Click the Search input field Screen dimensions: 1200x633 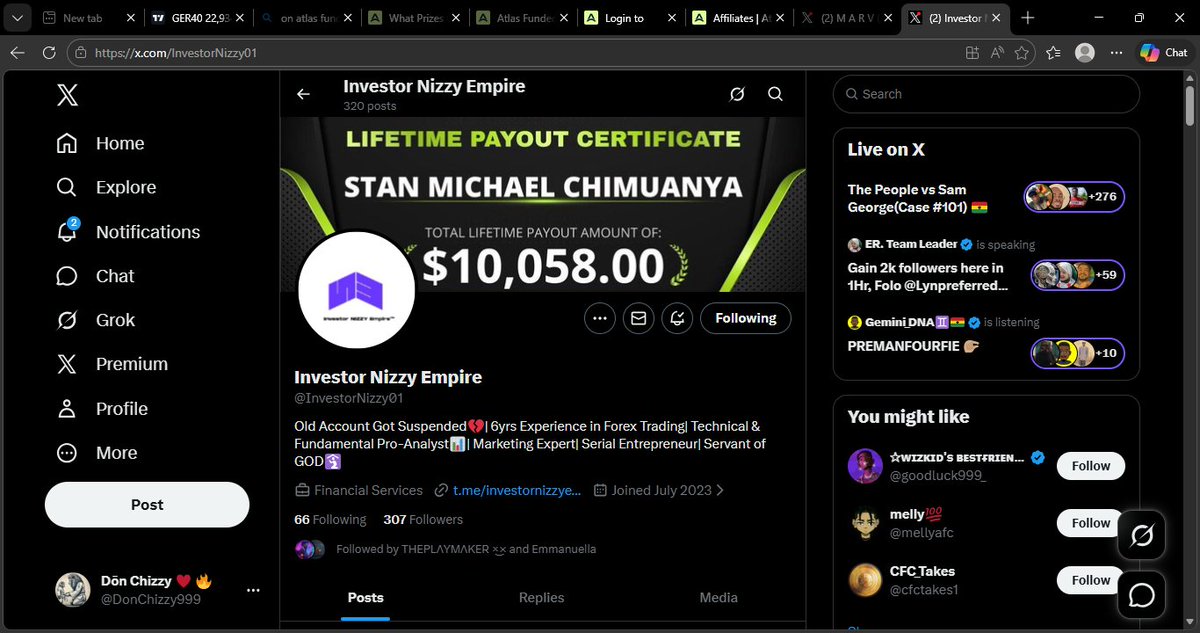986,94
